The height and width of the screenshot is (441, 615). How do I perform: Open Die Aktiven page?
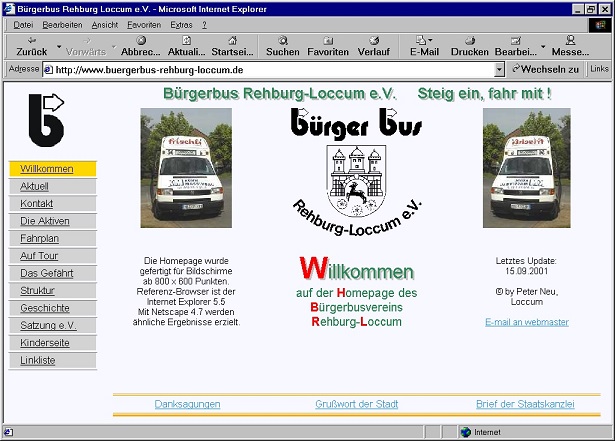coord(53,221)
